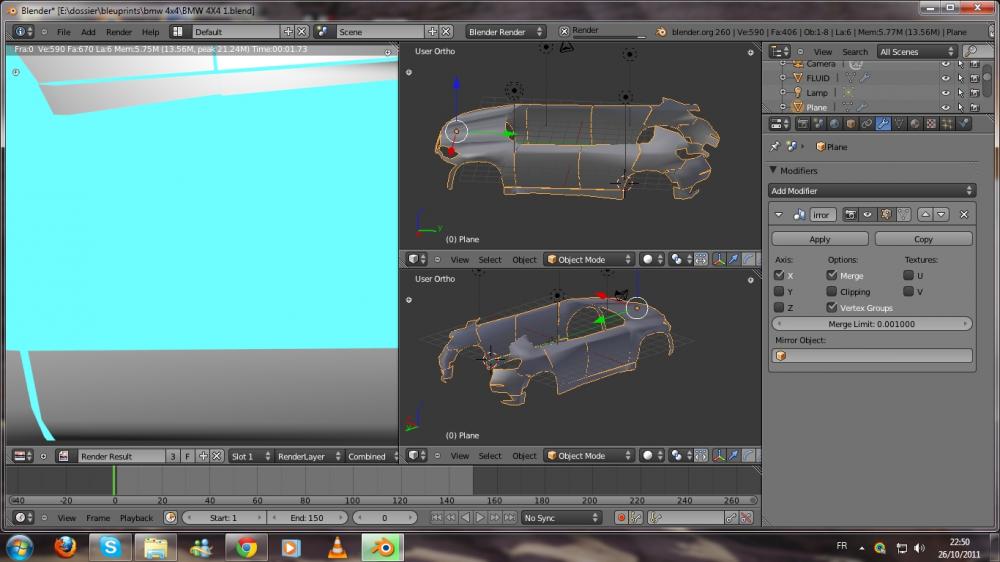Image resolution: width=1000 pixels, height=562 pixels.
Task: Remove the Mirror modifier with X icon
Action: tap(964, 215)
